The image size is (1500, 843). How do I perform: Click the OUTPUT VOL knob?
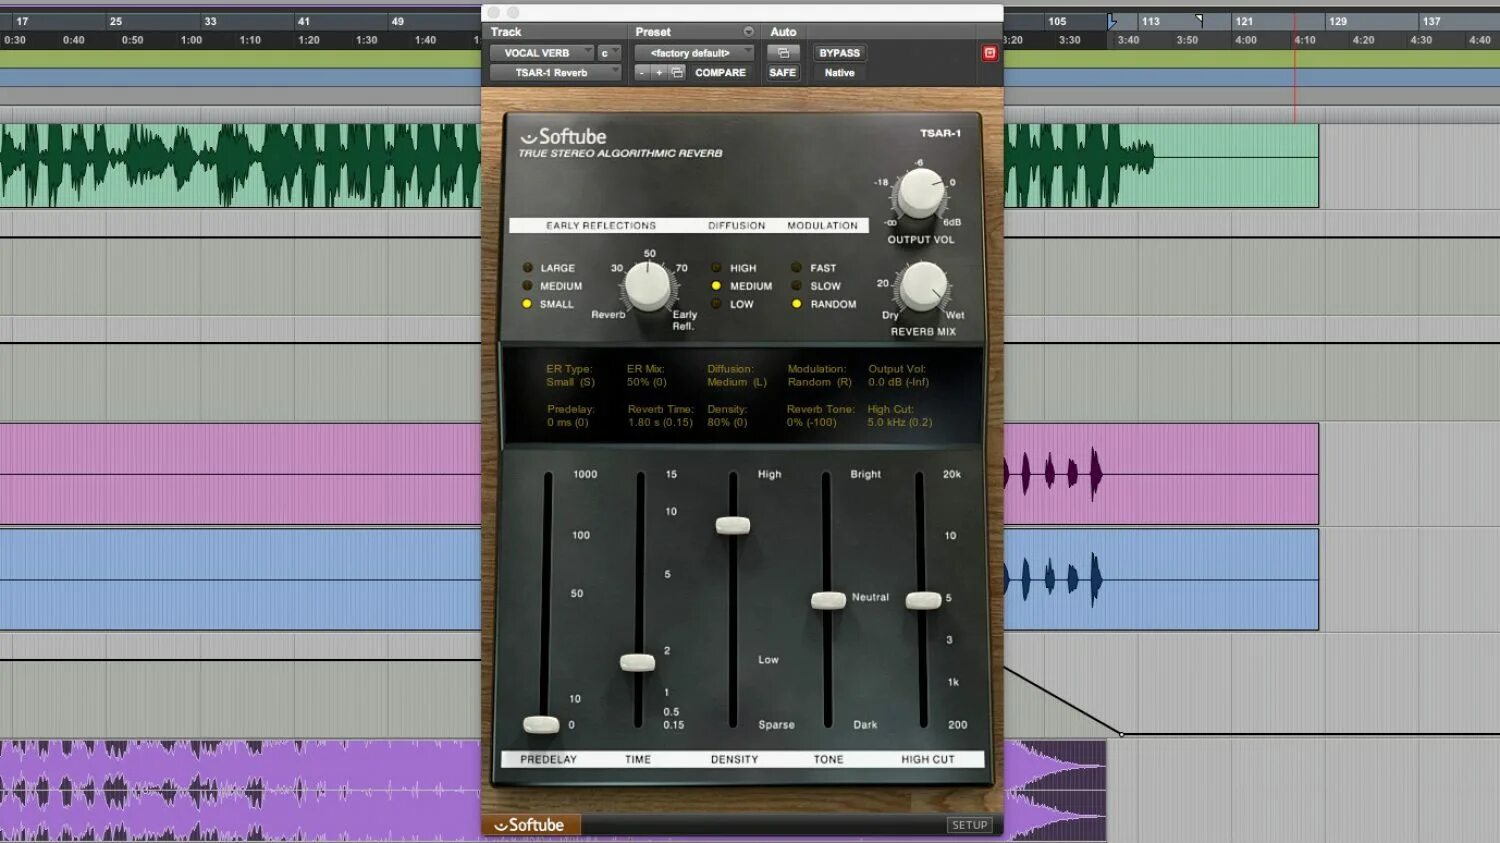click(920, 193)
